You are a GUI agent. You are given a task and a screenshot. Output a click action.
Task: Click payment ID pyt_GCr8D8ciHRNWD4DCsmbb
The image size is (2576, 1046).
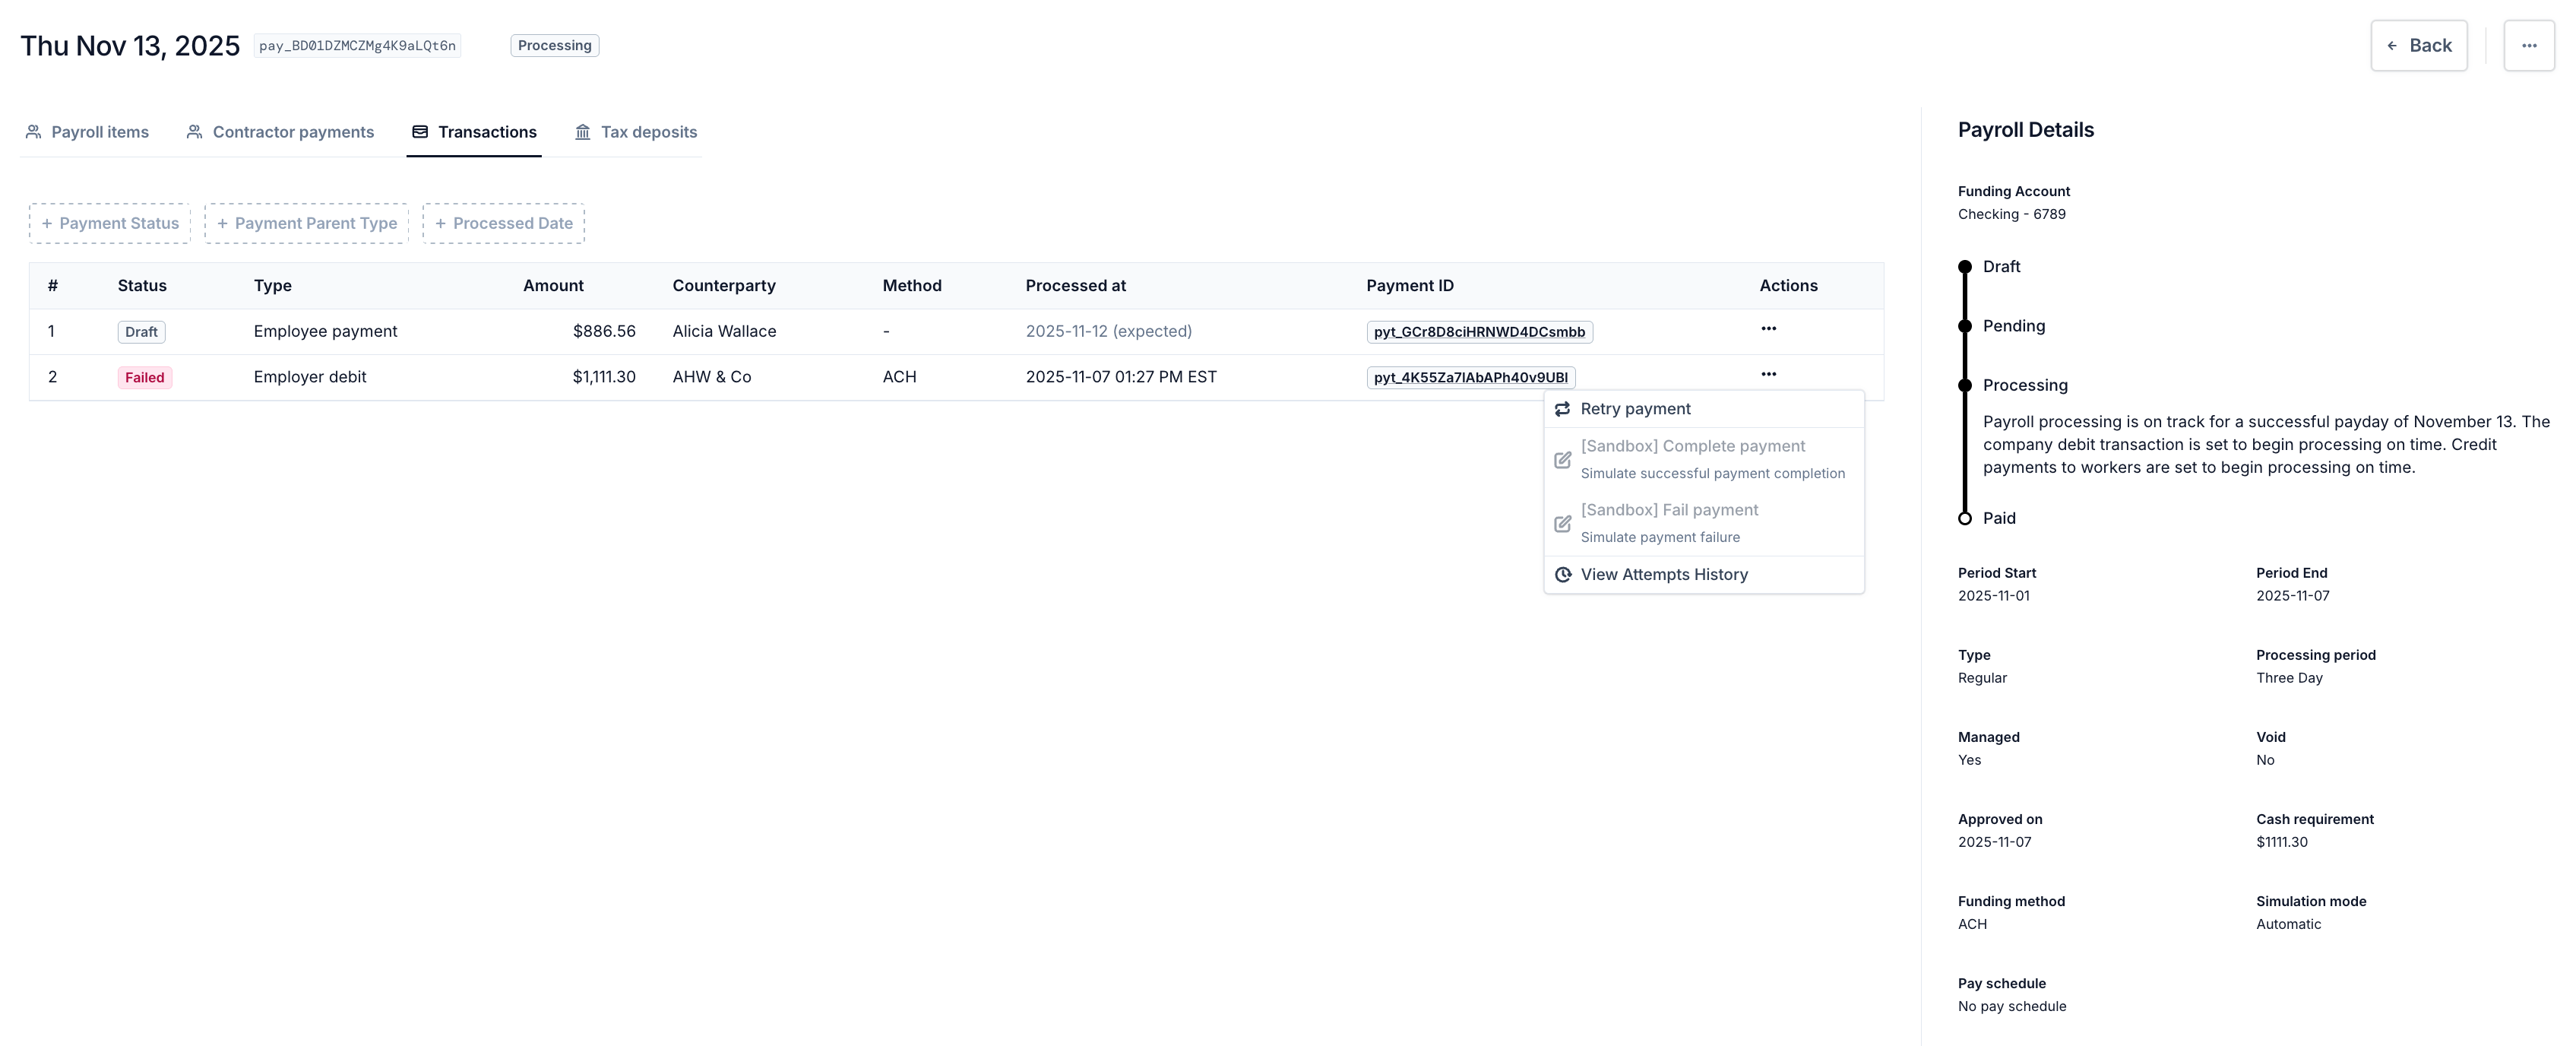tap(1479, 332)
